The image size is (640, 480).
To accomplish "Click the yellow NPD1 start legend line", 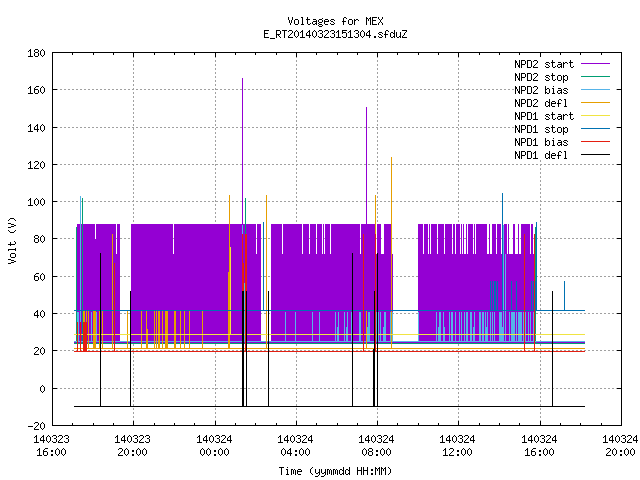I will (595, 116).
